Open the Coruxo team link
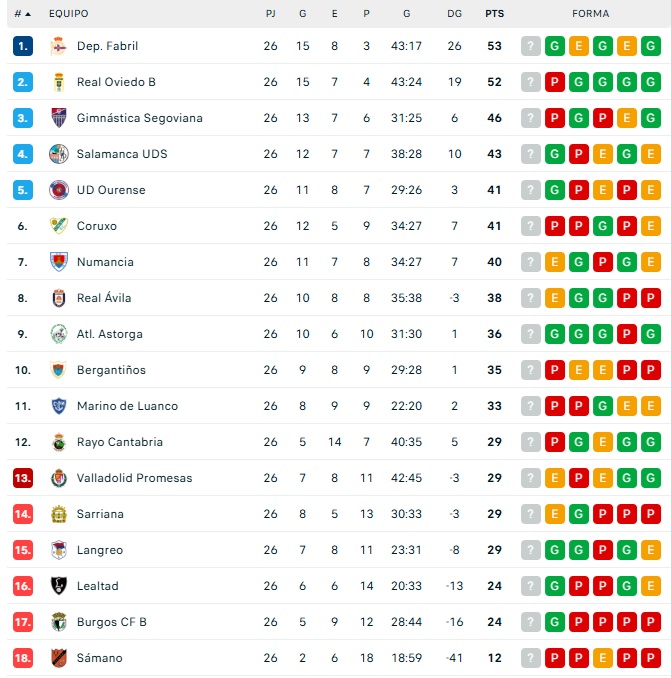Viewport: 671px width, 678px height. point(96,226)
